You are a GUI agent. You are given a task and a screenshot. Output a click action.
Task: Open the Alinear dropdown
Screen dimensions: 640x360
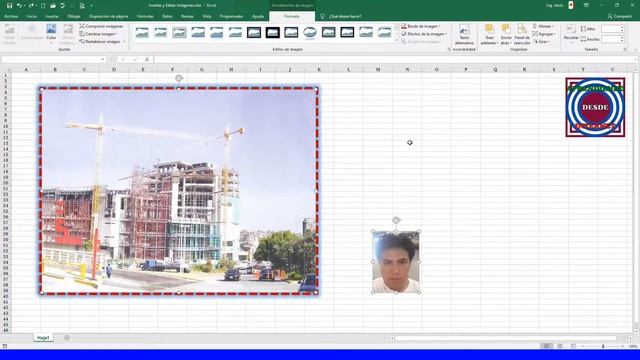pos(543,26)
